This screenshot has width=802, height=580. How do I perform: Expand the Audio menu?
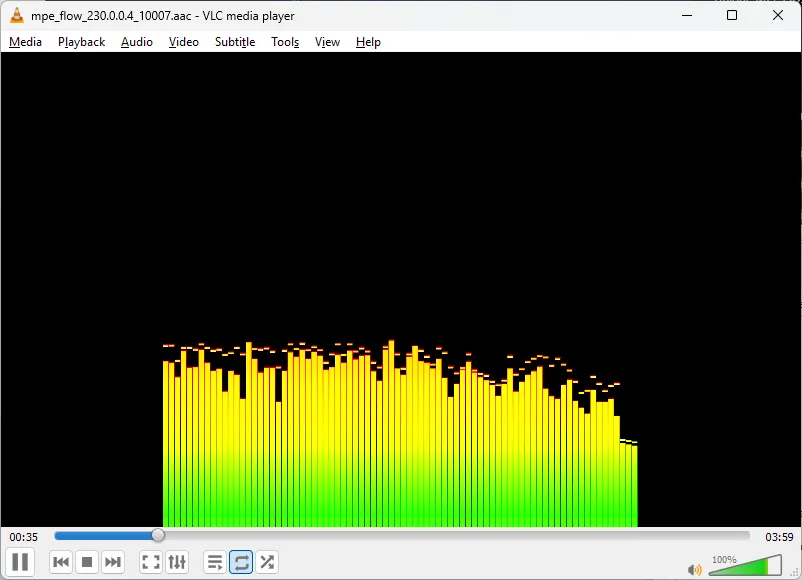(137, 42)
